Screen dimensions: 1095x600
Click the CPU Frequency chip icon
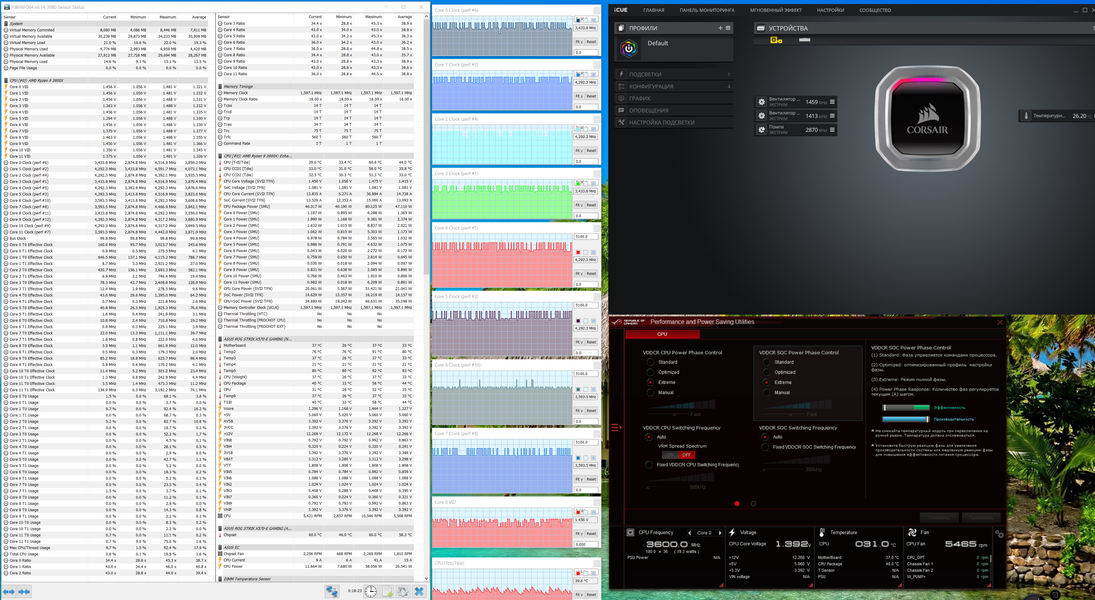click(630, 532)
